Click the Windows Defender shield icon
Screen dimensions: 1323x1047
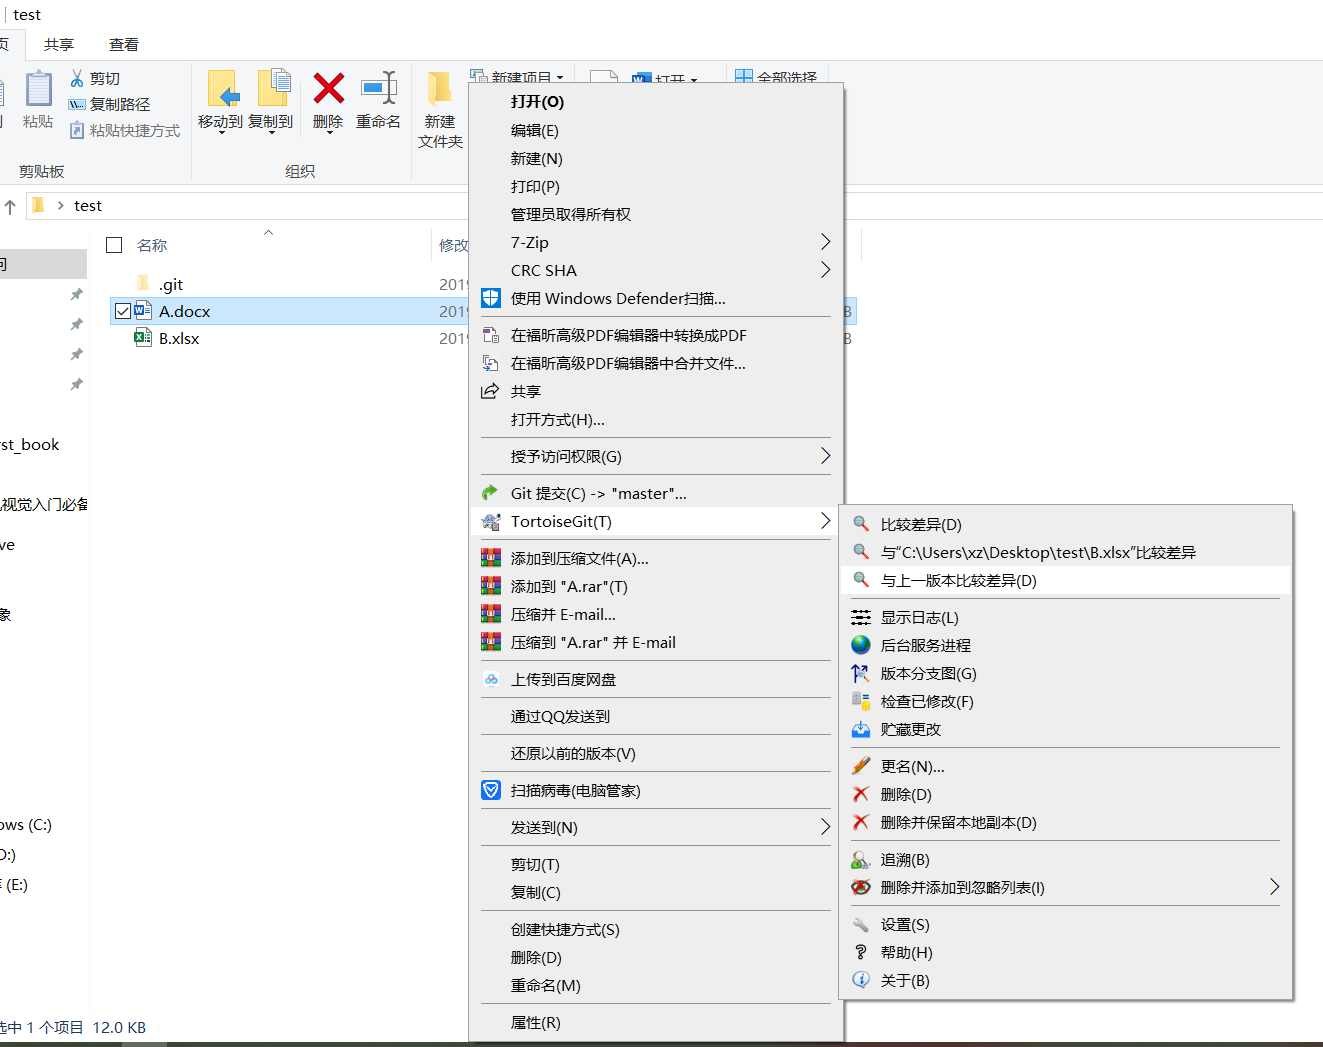click(491, 298)
